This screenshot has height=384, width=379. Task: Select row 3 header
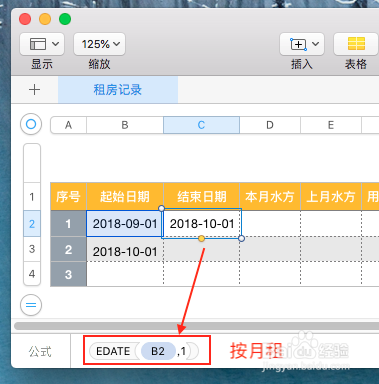pos(32,249)
